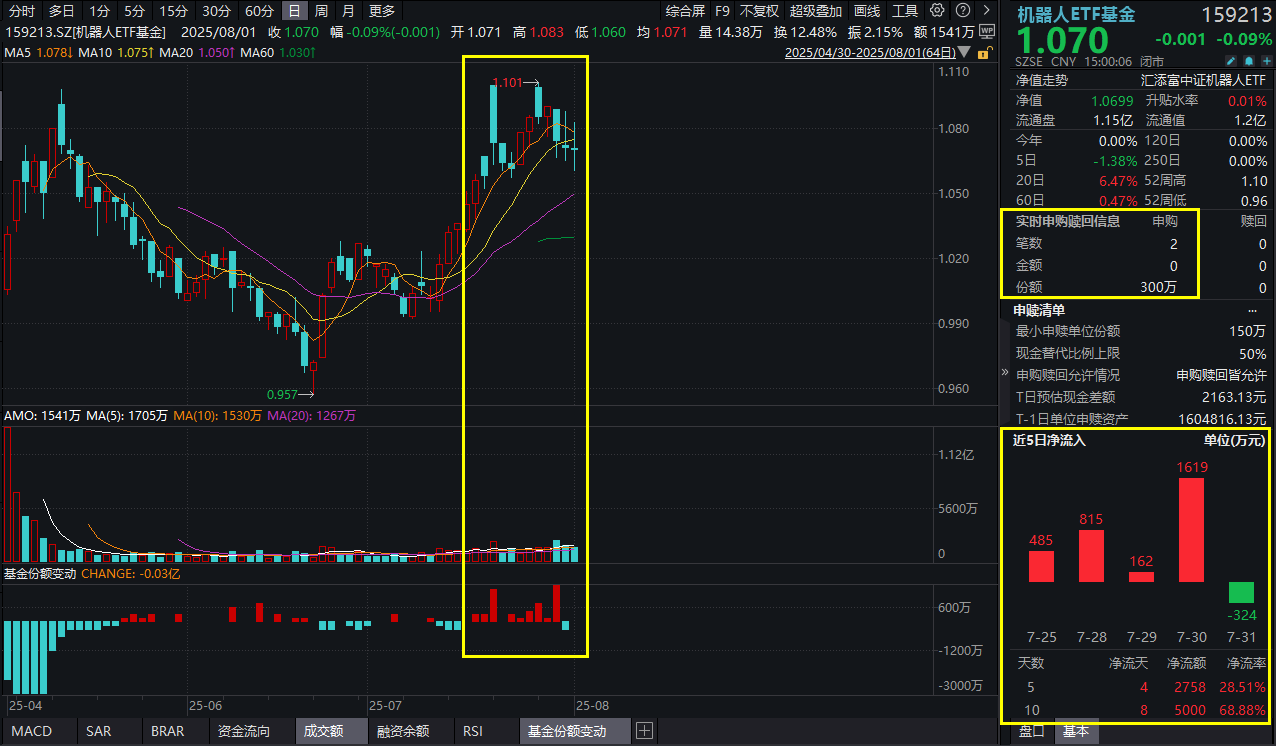Toggle 不复权 price adjustment mode

pos(759,11)
